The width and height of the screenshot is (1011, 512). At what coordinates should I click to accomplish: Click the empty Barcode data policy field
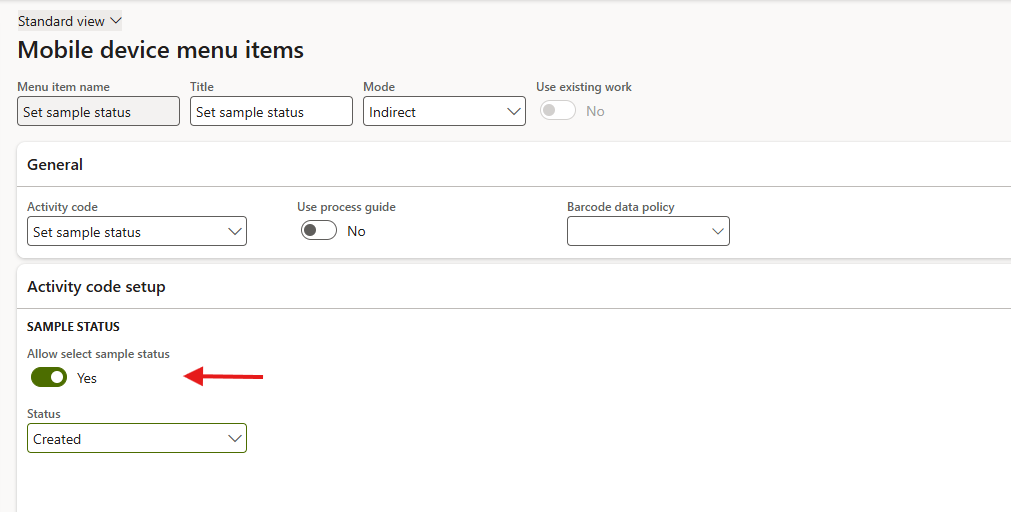[638, 231]
